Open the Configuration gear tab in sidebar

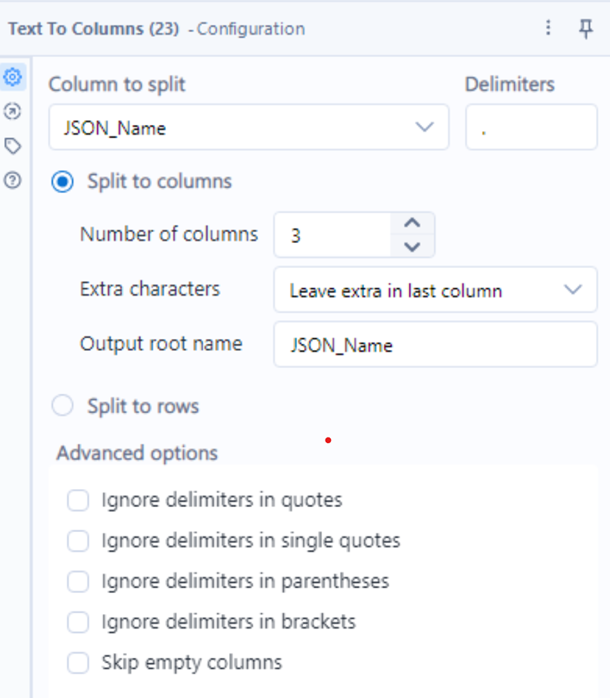pyautogui.click(x=12, y=77)
